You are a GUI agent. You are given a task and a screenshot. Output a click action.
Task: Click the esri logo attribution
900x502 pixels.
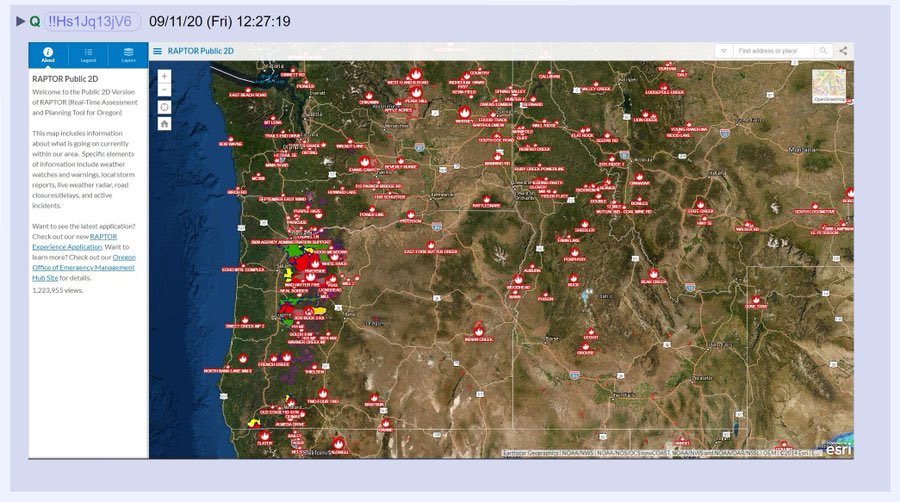tap(837, 450)
